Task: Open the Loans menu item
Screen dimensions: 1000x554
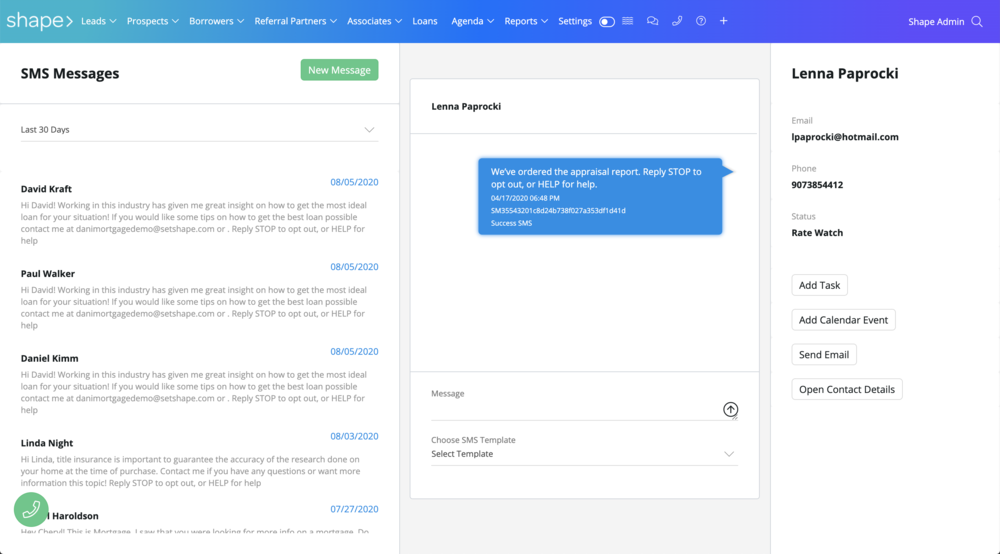Action: point(425,21)
